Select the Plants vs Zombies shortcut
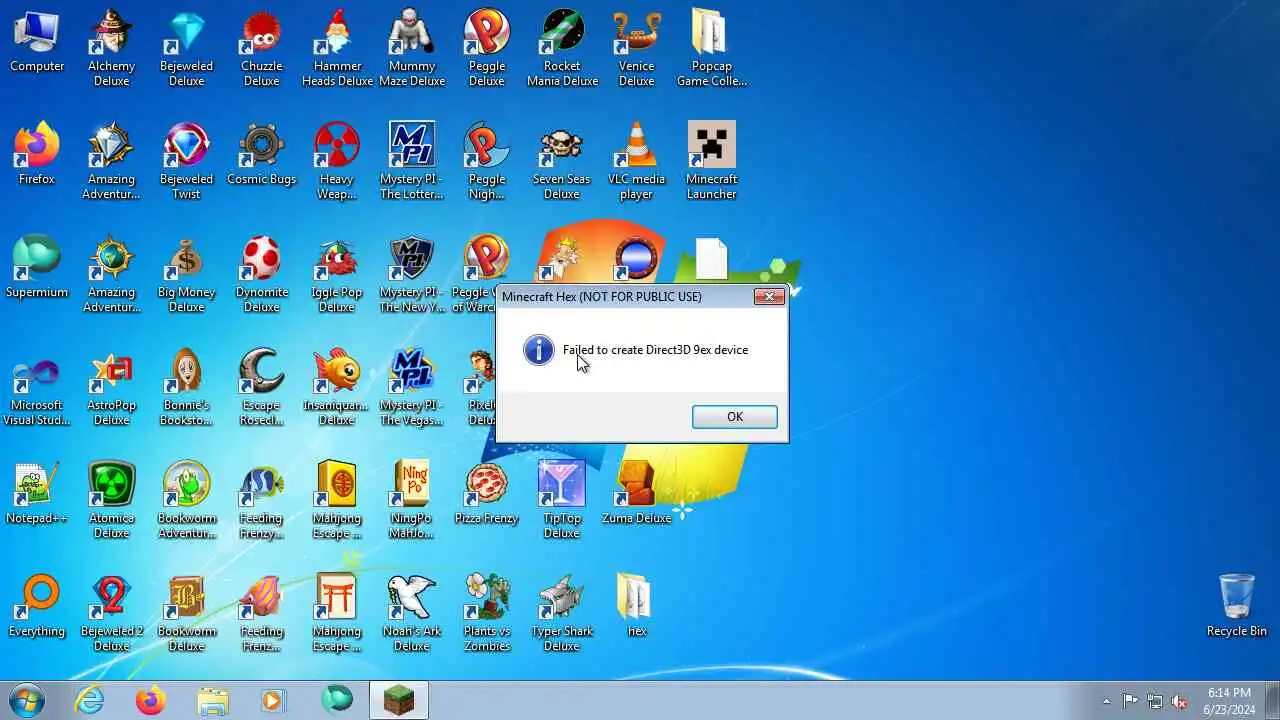 [487, 613]
